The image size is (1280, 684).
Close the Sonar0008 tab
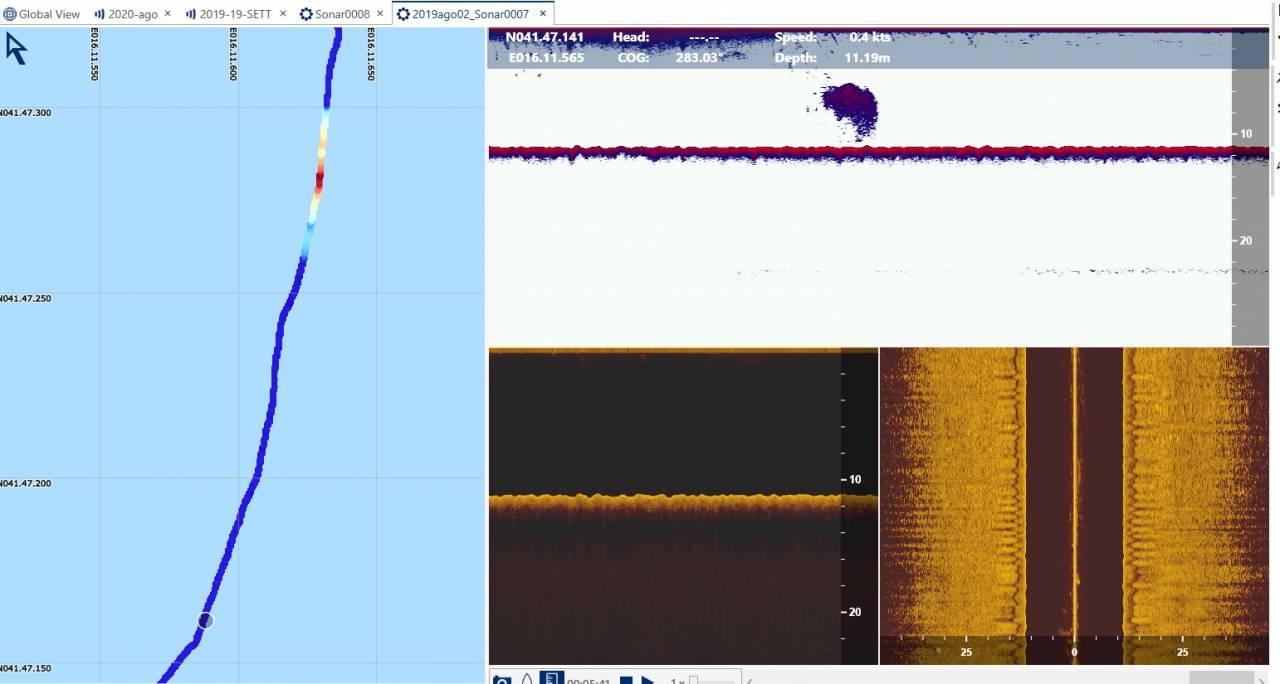[x=380, y=14]
